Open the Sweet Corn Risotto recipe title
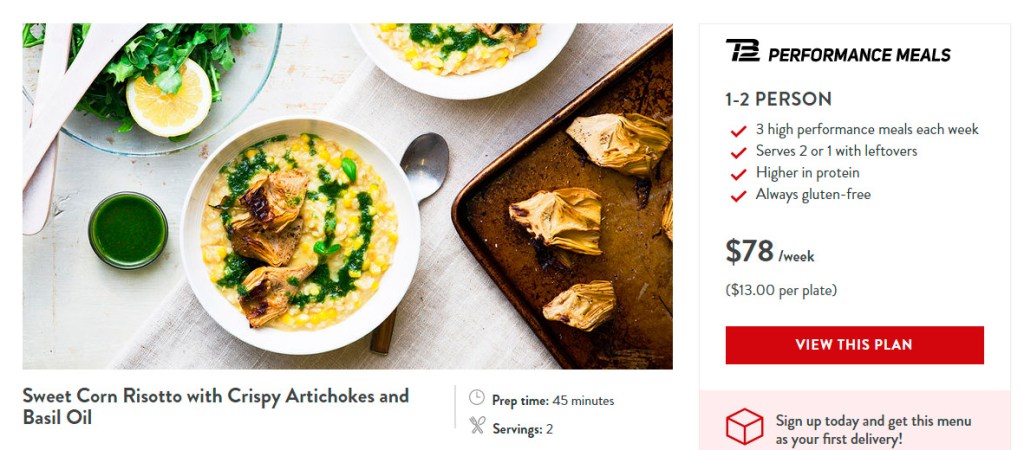1024x450 pixels. [x=216, y=406]
